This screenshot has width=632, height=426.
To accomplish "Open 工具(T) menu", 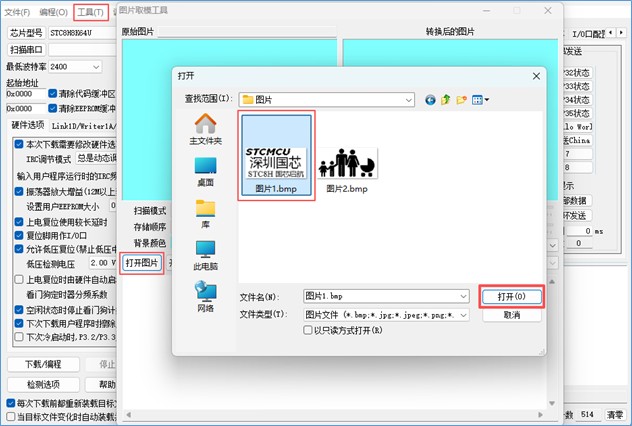I will pyautogui.click(x=91, y=12).
